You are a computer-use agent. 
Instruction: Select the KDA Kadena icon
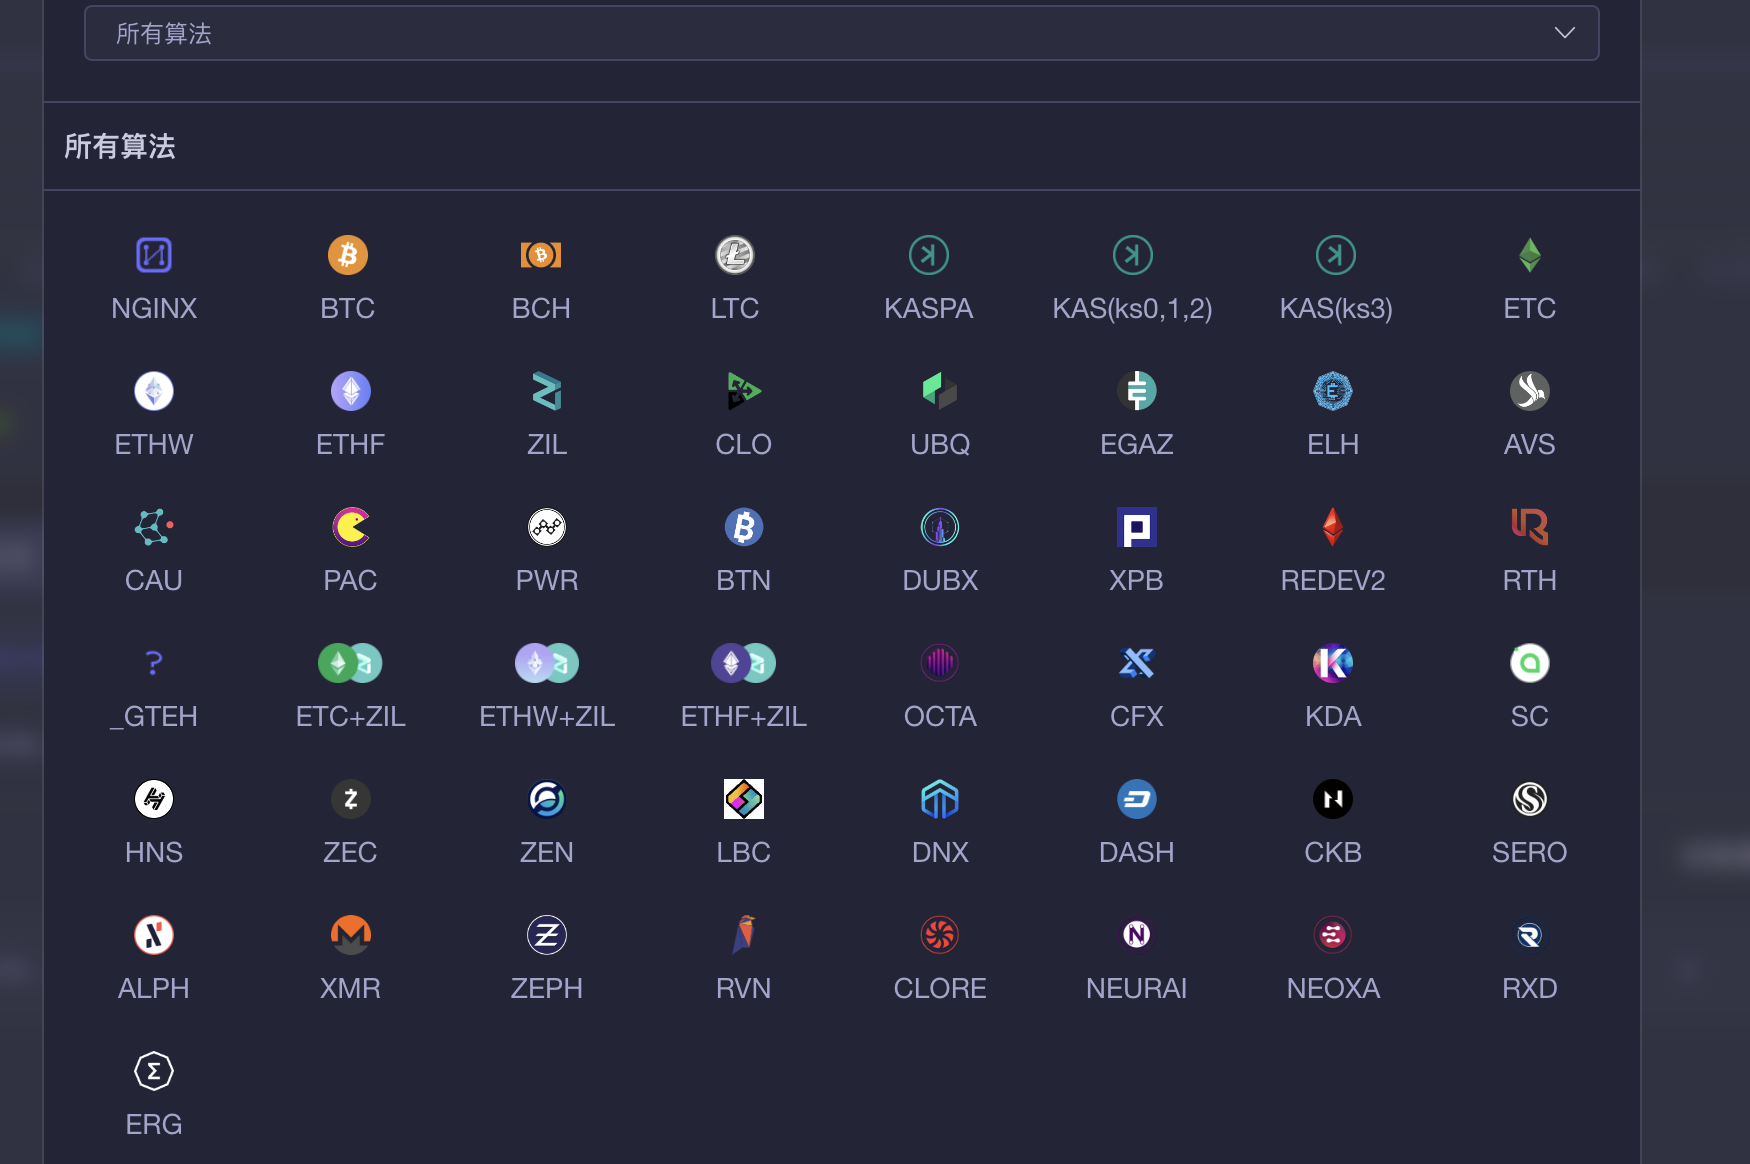pyautogui.click(x=1333, y=663)
